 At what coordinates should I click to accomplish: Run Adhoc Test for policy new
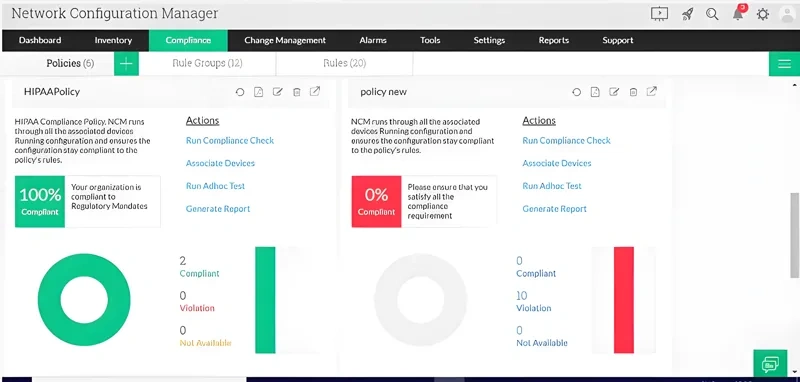tap(552, 186)
